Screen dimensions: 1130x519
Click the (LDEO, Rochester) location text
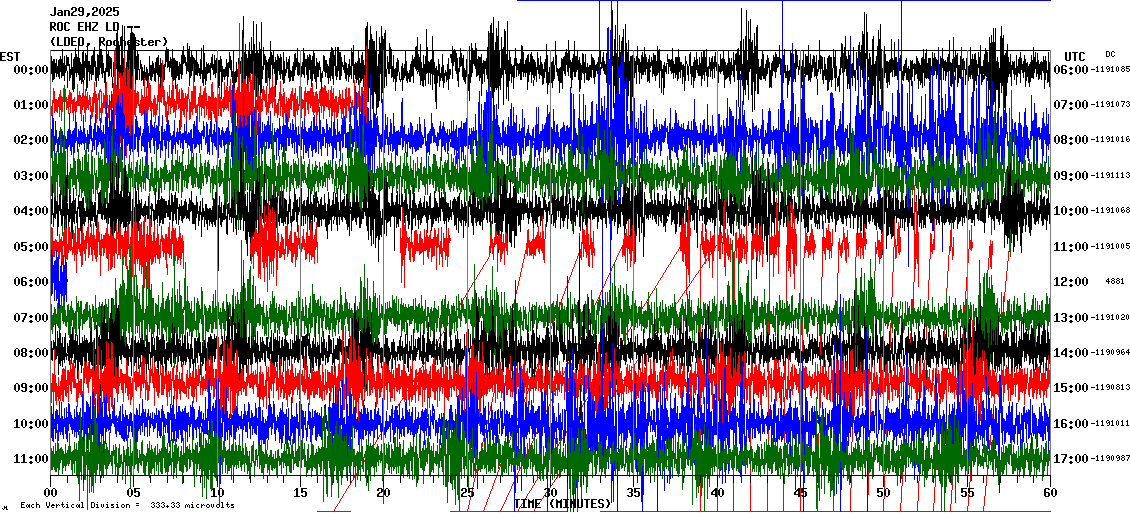click(x=109, y=41)
